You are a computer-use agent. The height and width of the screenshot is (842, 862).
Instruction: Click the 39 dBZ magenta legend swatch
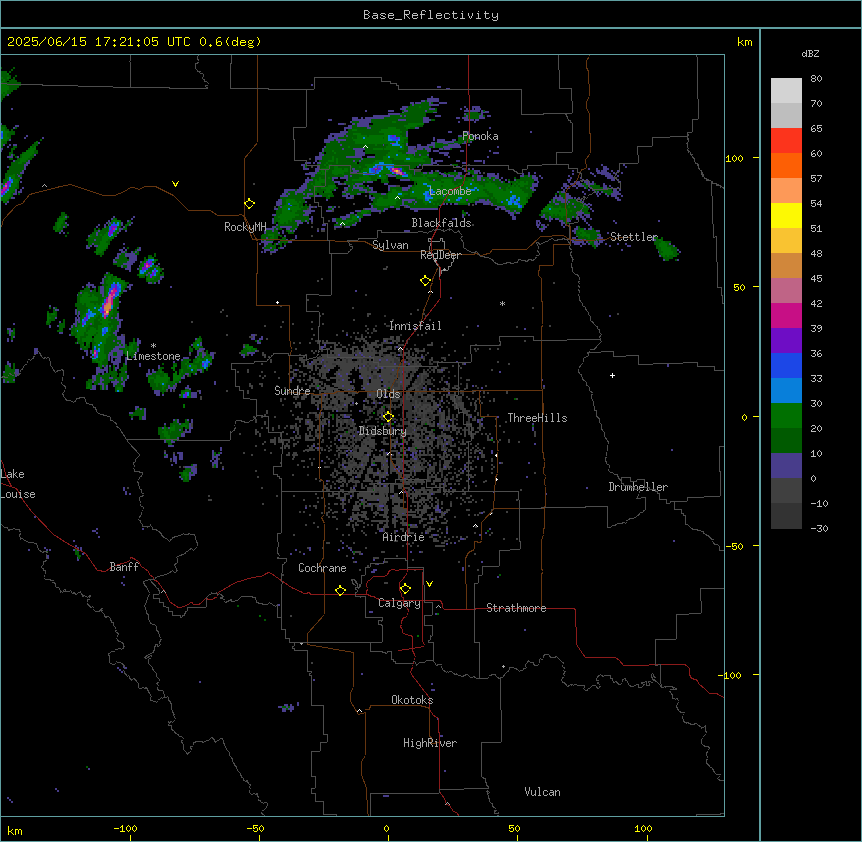(786, 315)
